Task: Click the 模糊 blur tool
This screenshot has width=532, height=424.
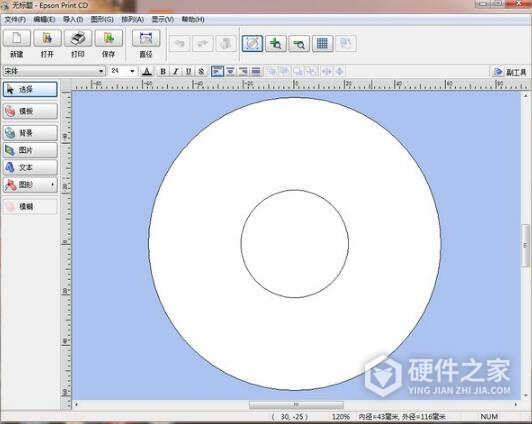Action: click(x=30, y=206)
